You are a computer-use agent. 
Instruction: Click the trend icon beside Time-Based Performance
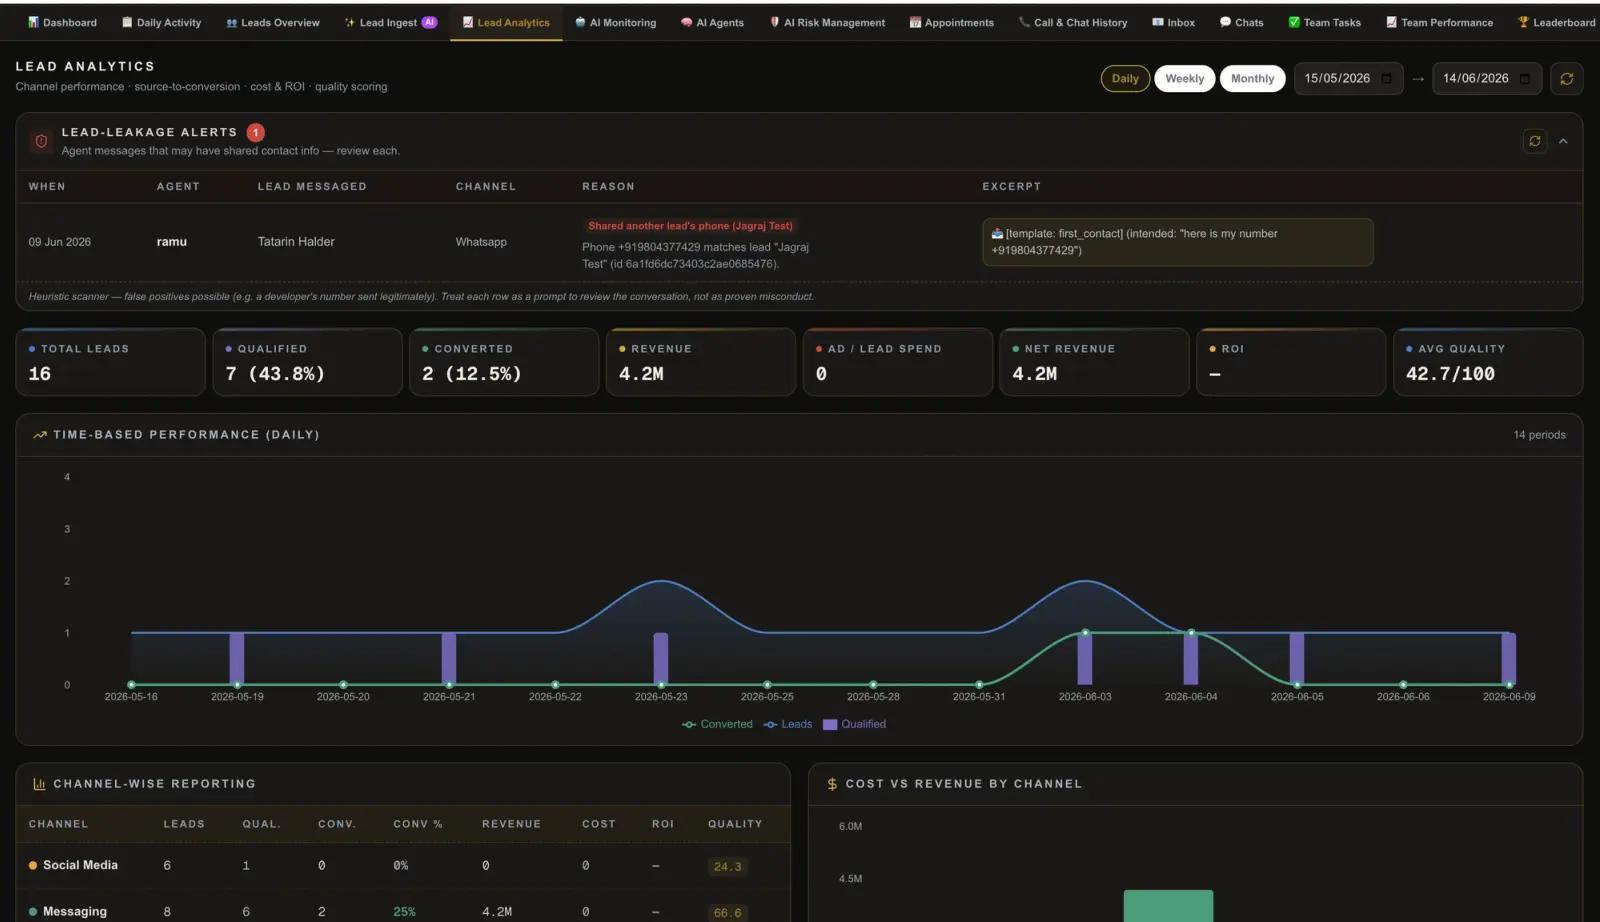pyautogui.click(x=40, y=435)
